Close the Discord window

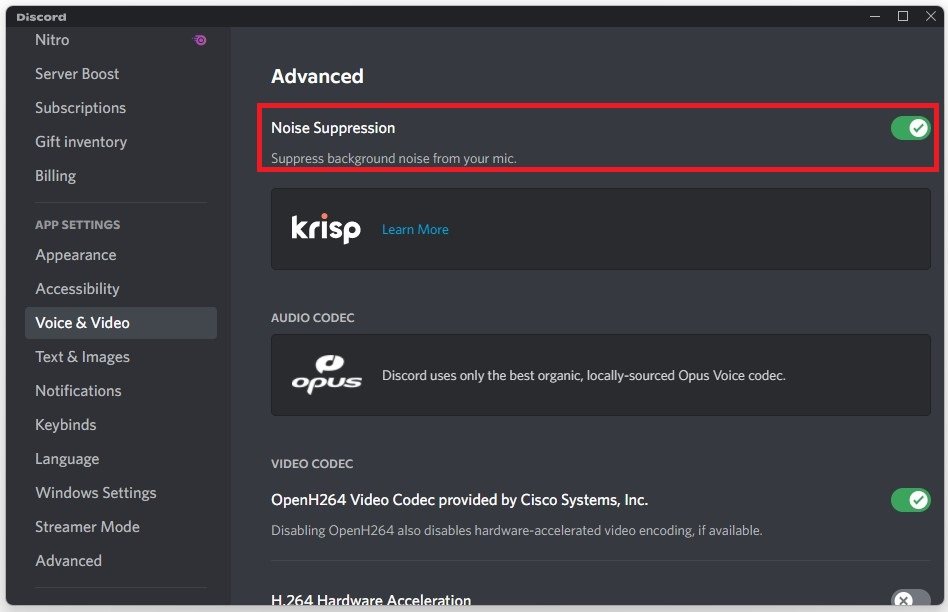point(930,16)
